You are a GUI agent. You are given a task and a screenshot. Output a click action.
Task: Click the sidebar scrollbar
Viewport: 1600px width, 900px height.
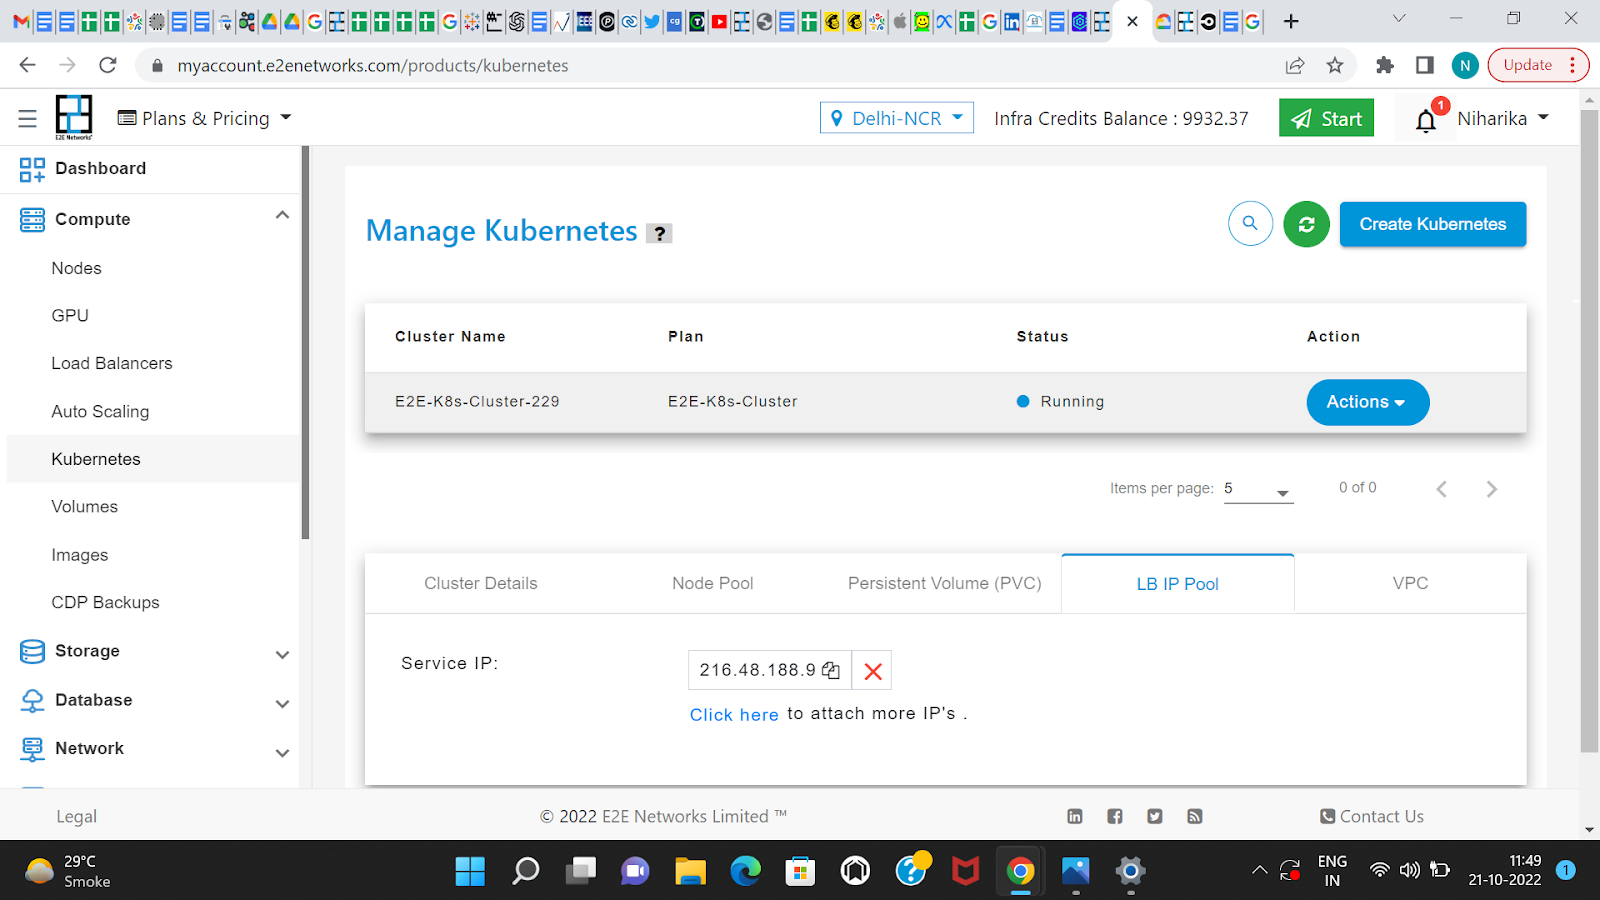pyautogui.click(x=305, y=343)
